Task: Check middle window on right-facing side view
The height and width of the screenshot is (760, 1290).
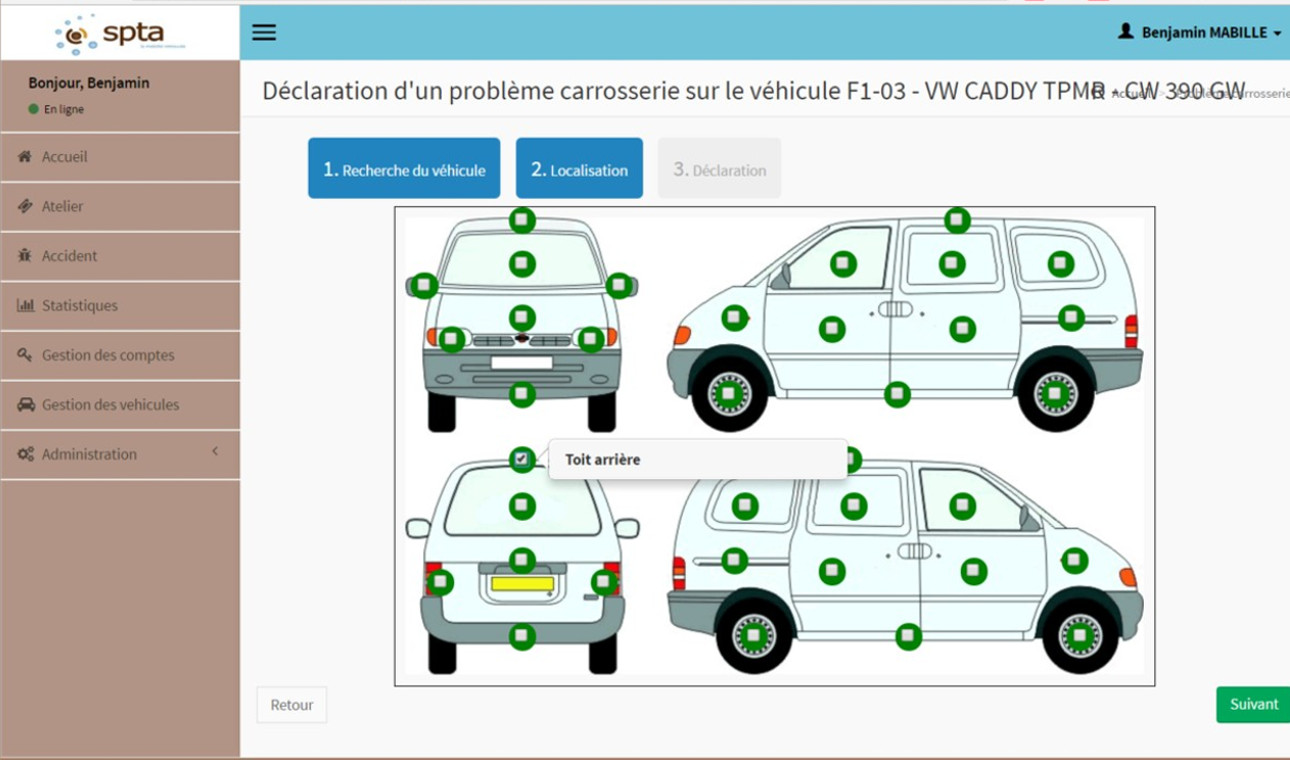Action: [853, 506]
